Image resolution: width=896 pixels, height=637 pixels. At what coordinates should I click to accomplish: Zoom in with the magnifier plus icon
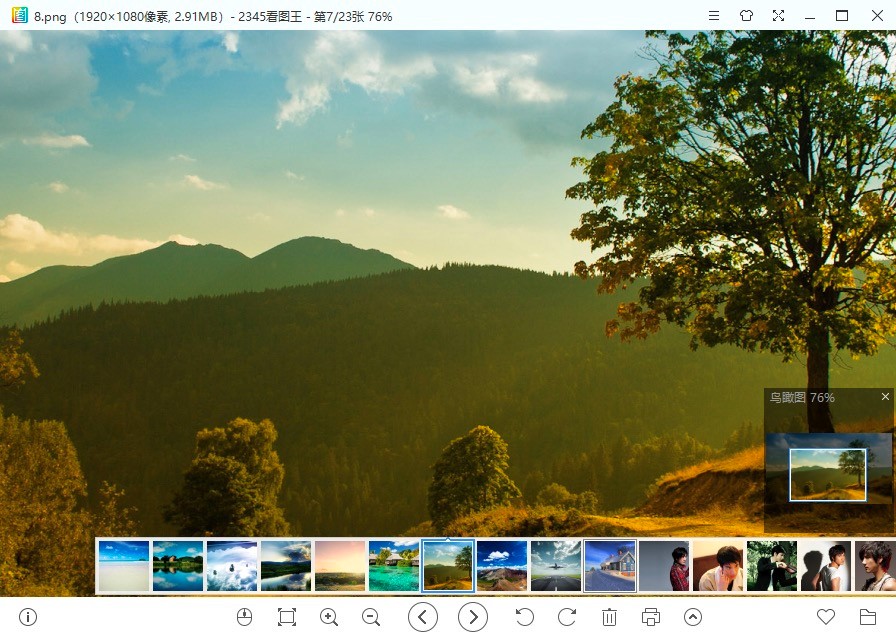(x=329, y=617)
